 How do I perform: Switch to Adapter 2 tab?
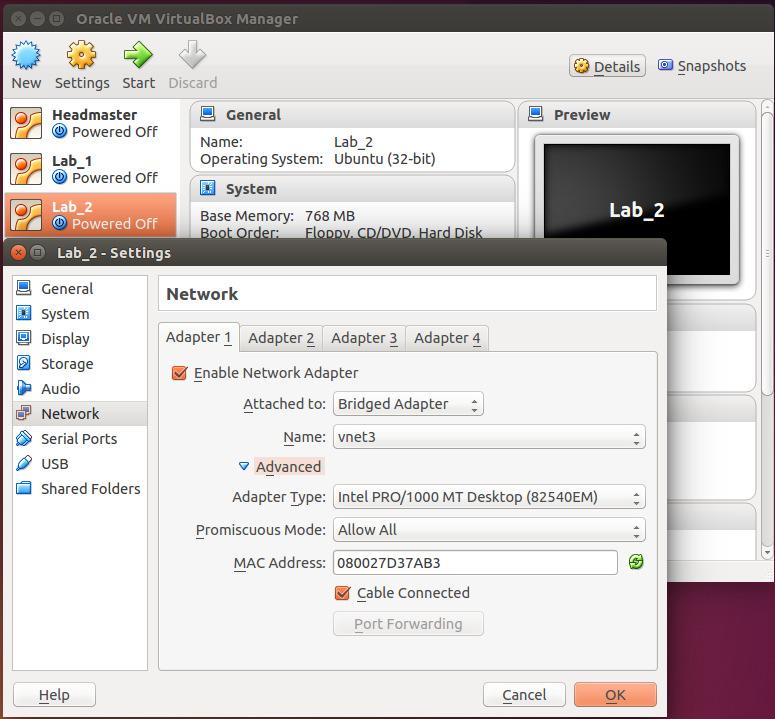(x=281, y=338)
